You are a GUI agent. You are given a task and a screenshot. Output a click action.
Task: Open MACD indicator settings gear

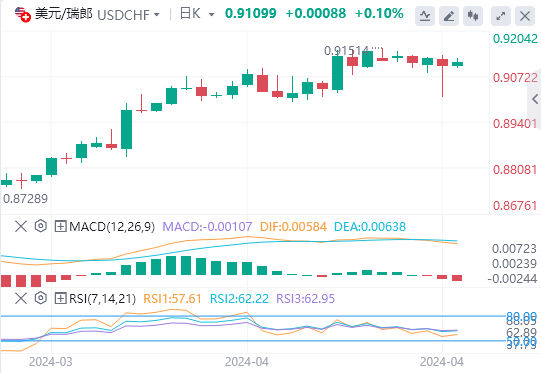(x=41, y=226)
